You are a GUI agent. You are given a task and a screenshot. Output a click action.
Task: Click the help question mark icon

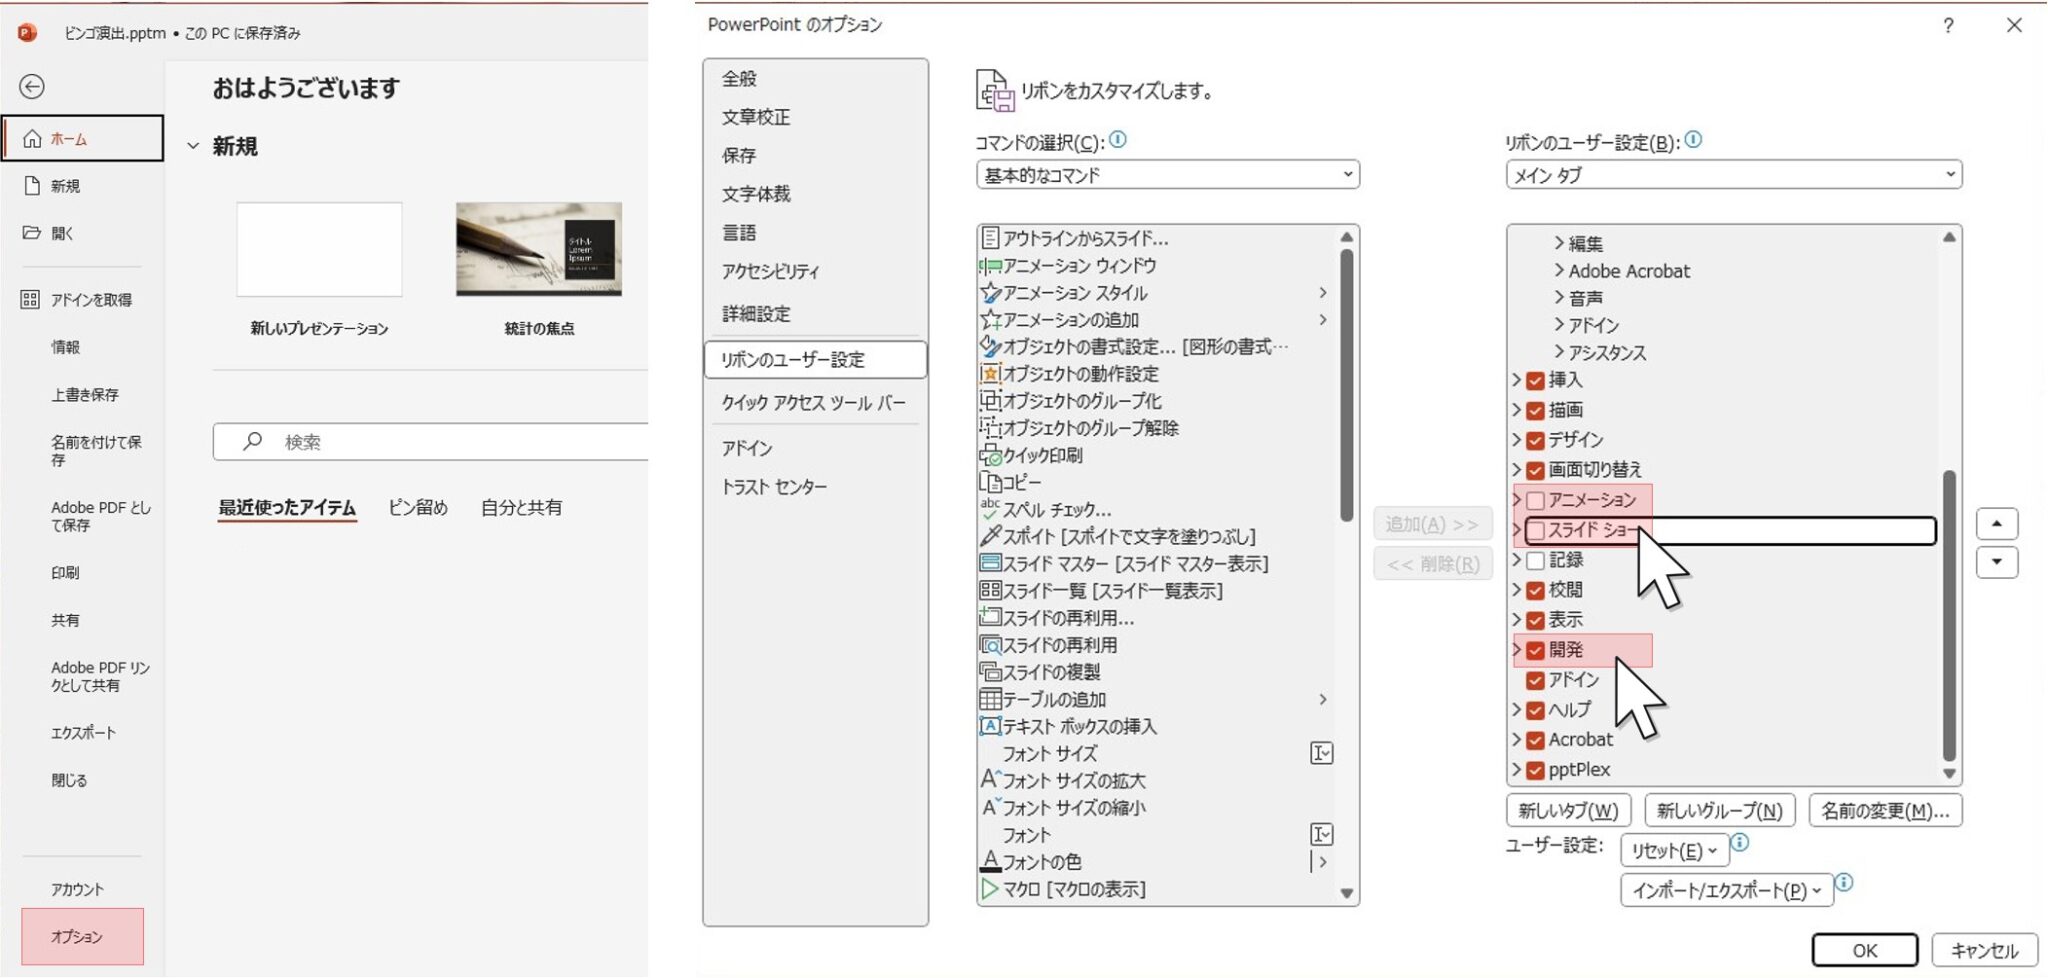(1948, 26)
